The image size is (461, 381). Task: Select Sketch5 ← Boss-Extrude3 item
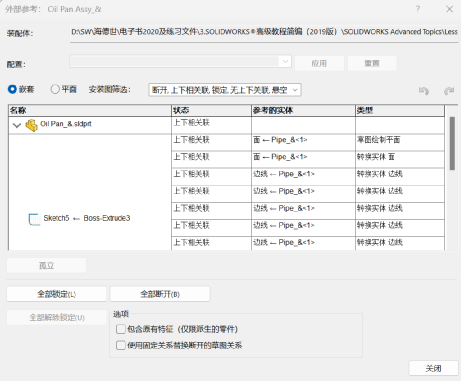coord(87,218)
